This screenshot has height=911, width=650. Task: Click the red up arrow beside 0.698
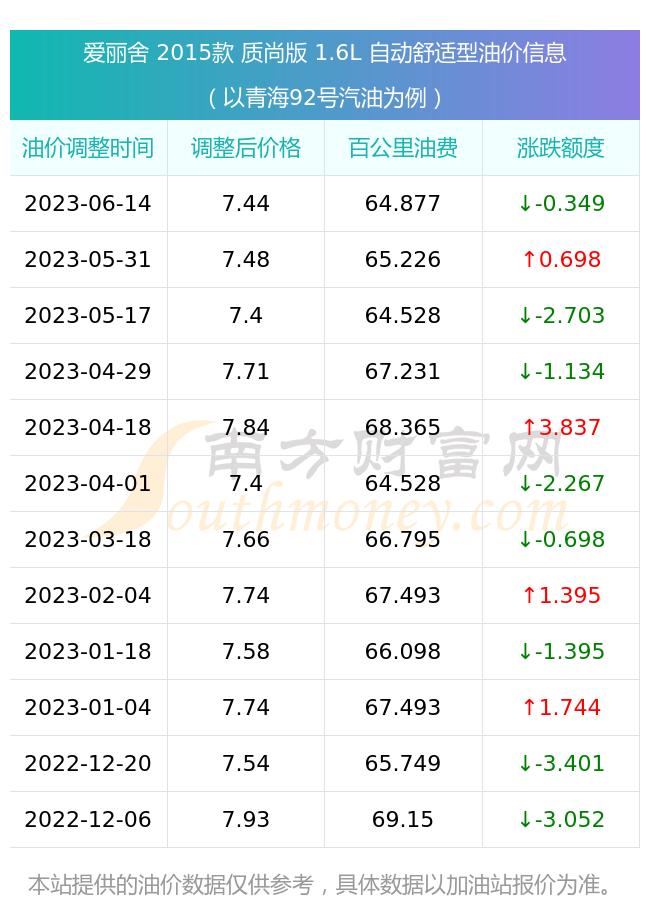click(x=529, y=260)
